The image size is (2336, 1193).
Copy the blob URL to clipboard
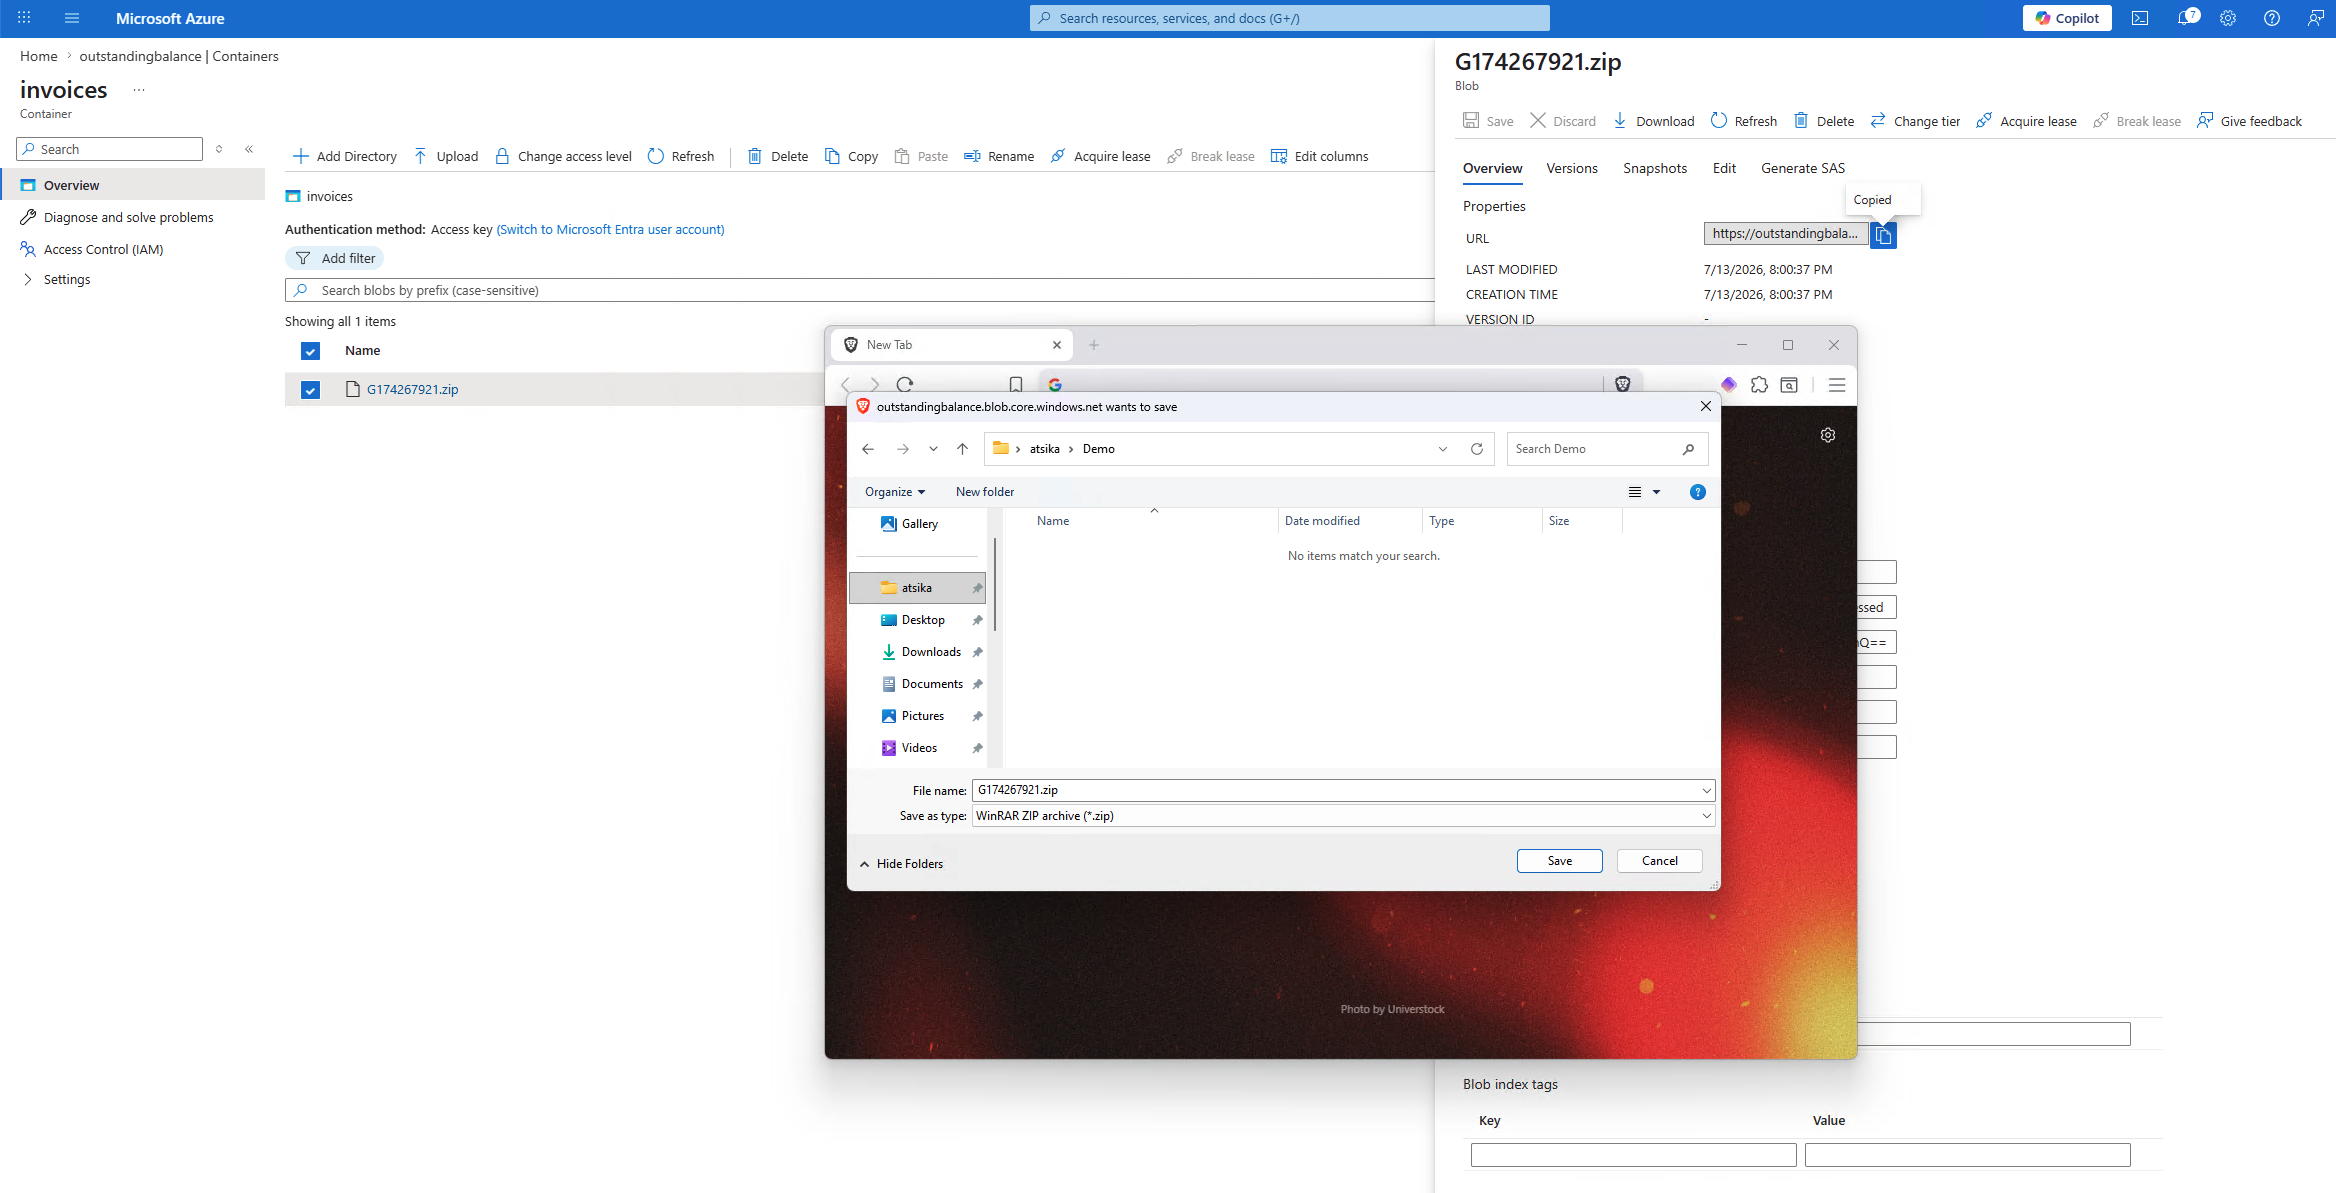[x=1883, y=235]
